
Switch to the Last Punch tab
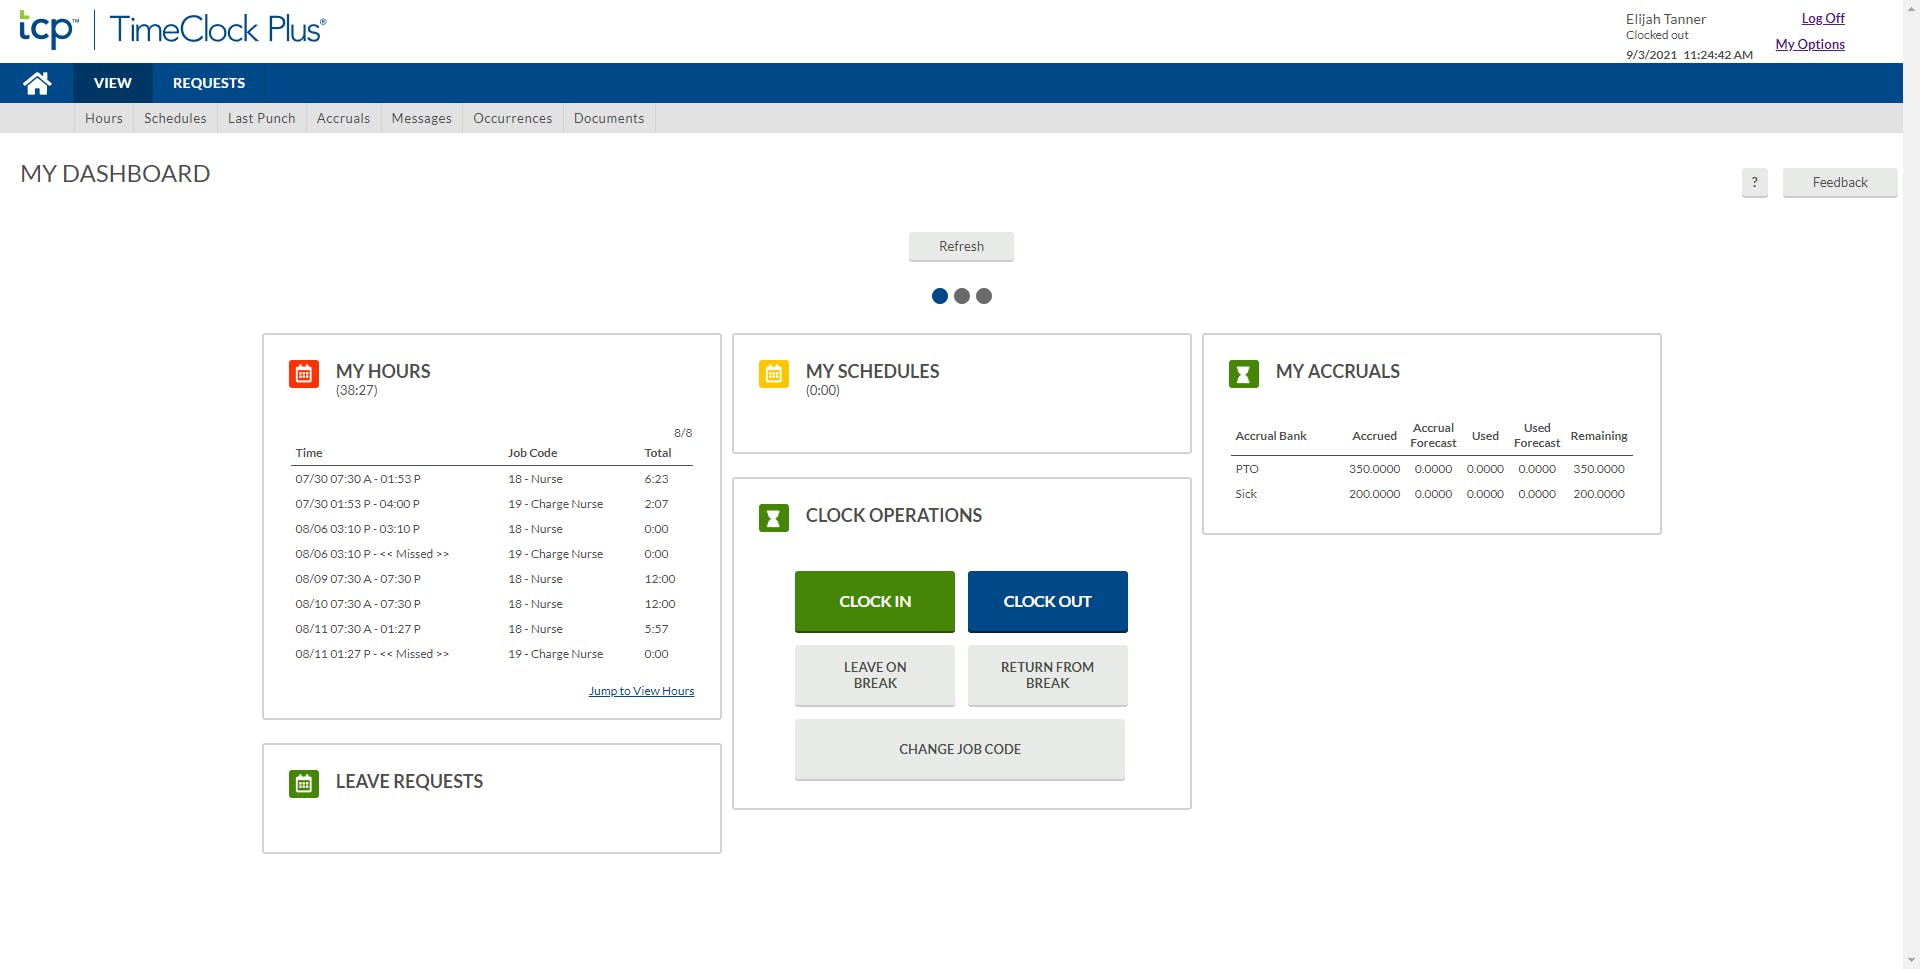click(260, 118)
